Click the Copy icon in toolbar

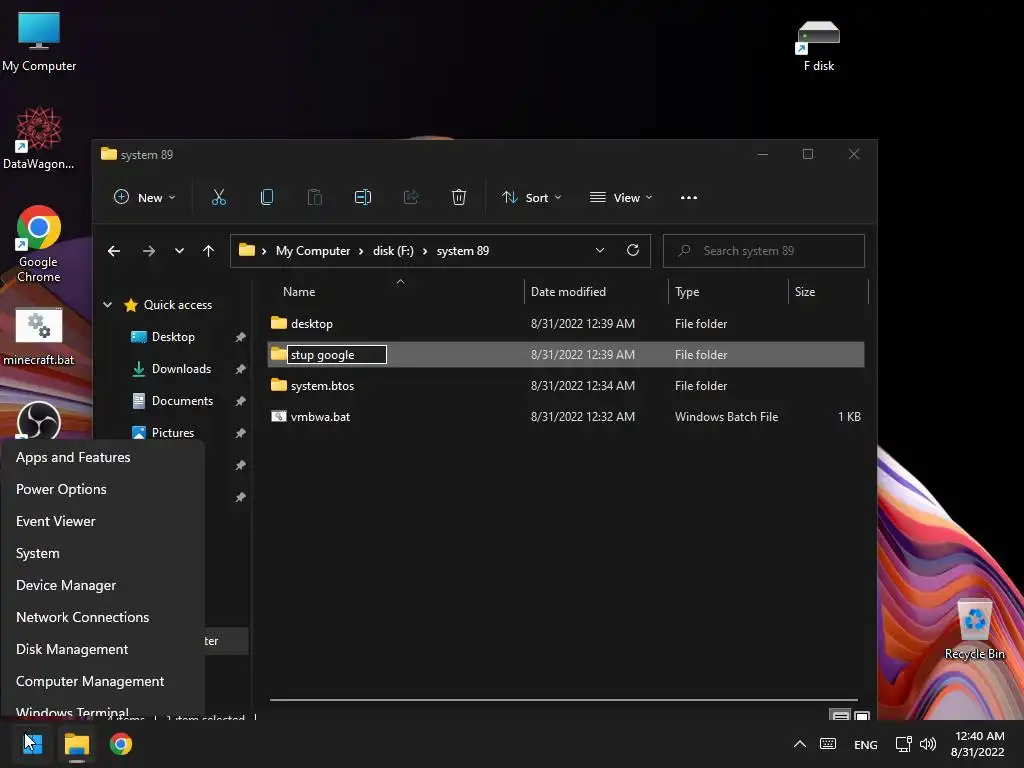click(x=266, y=197)
